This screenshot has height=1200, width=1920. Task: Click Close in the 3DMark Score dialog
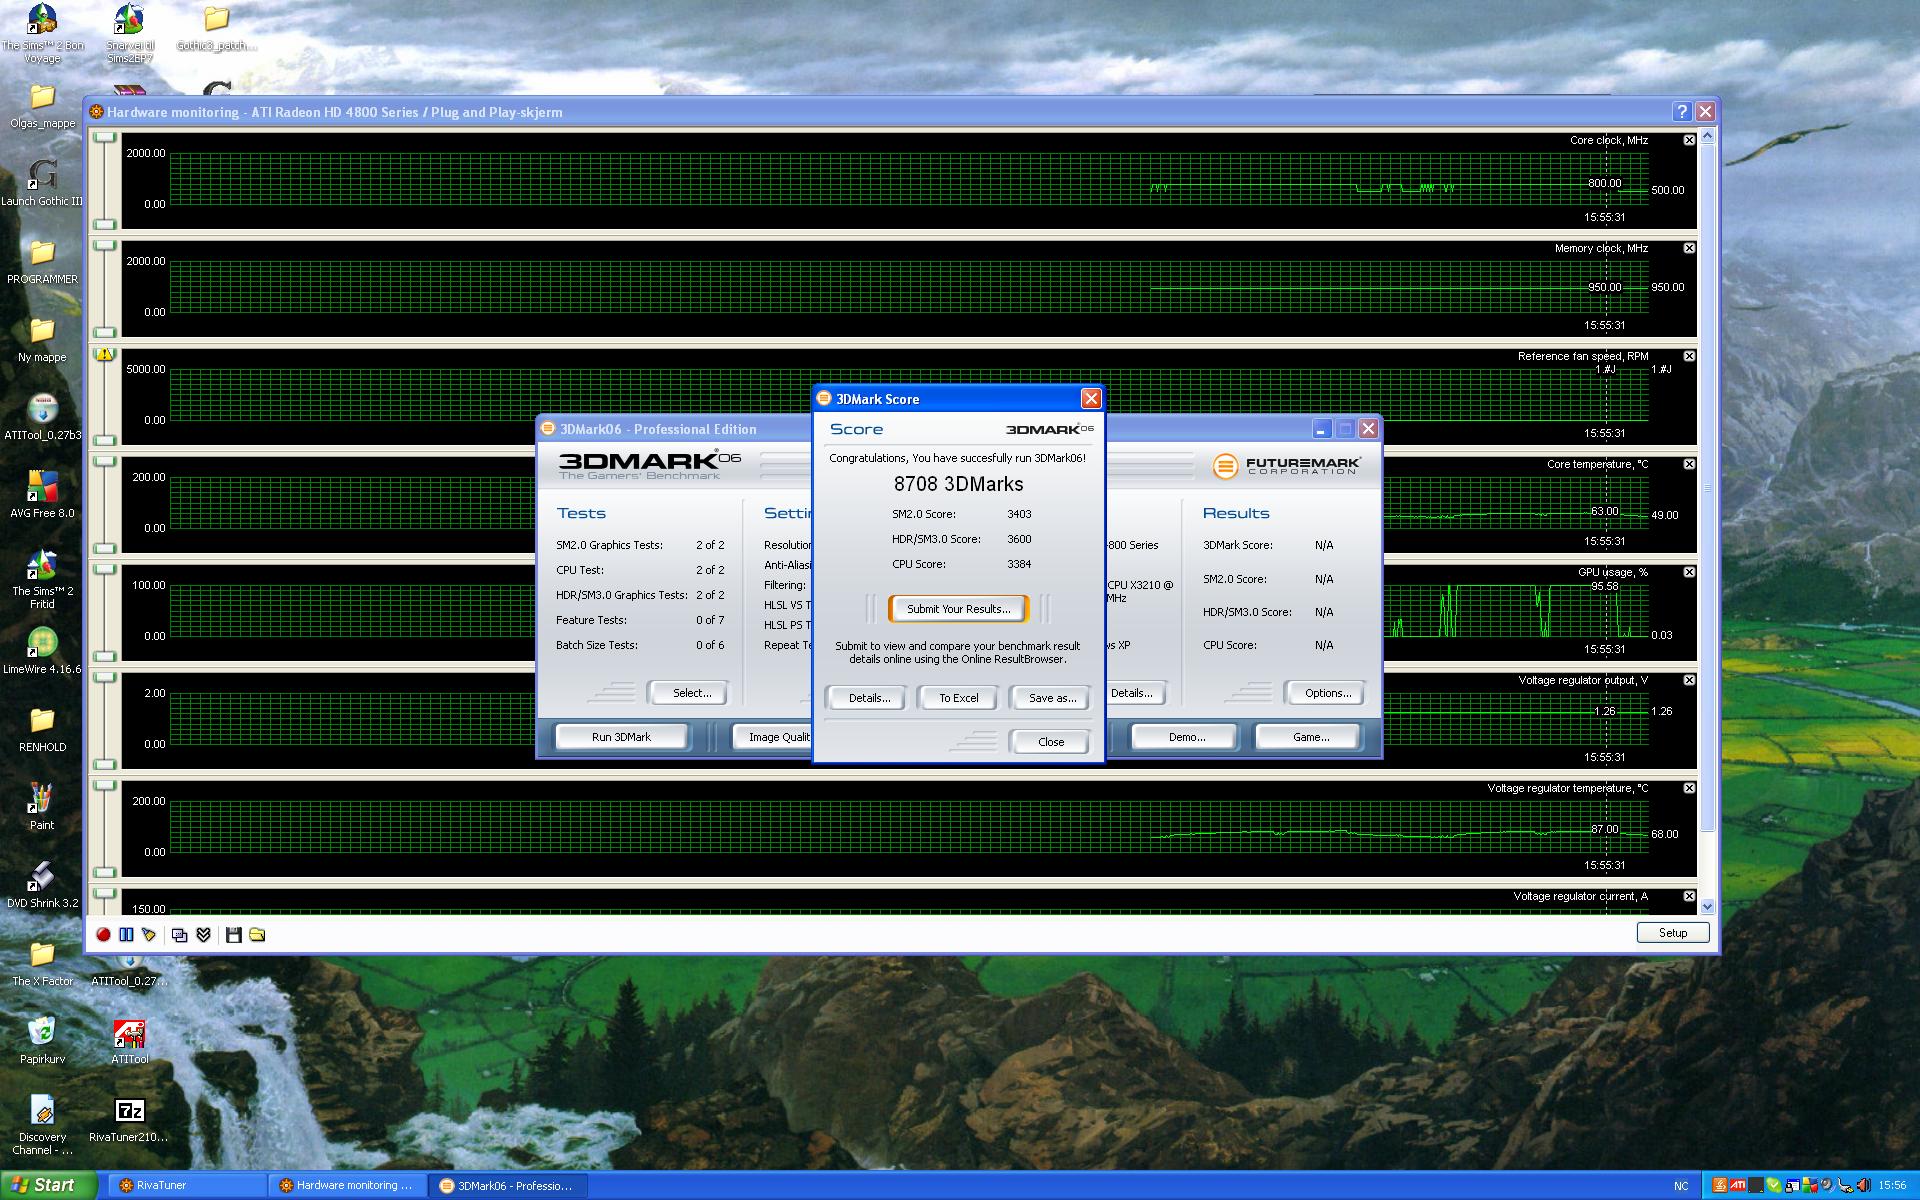tap(1051, 742)
